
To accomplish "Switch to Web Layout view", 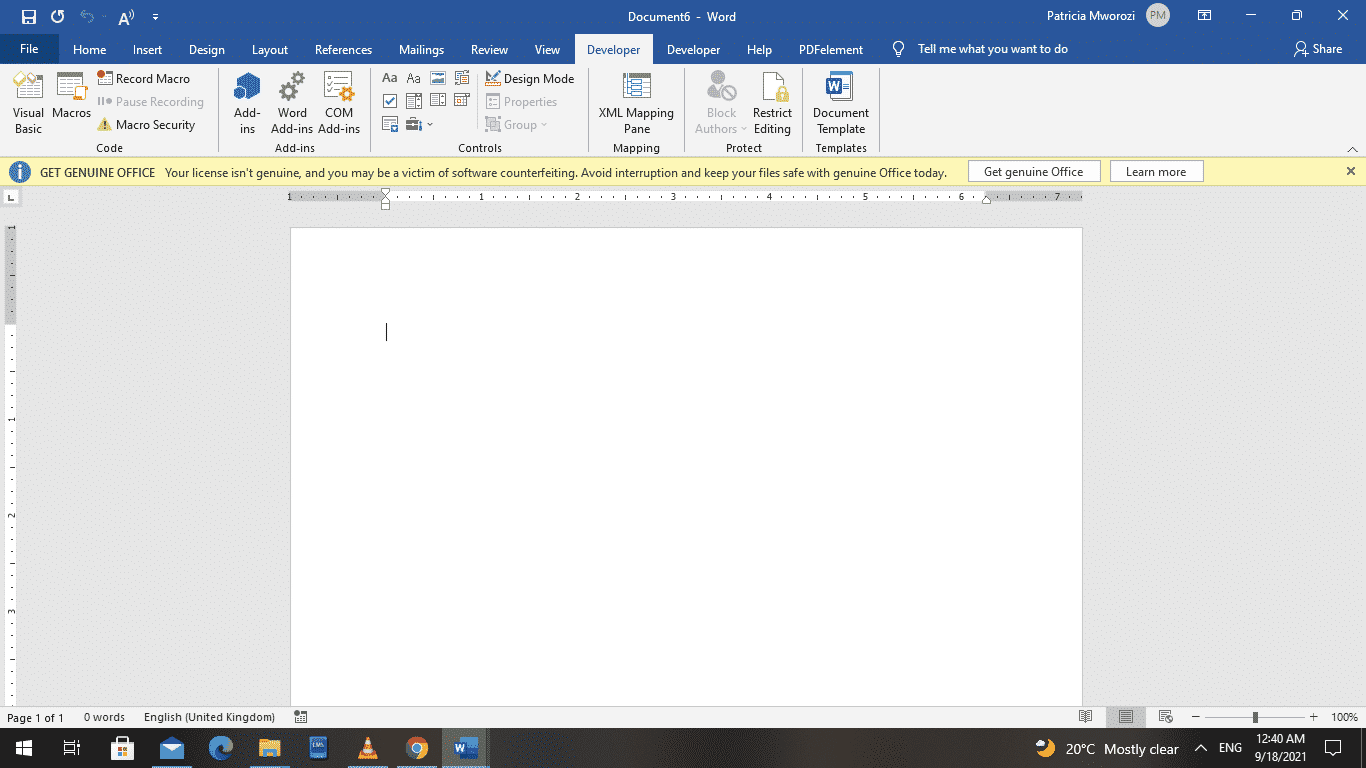I will pos(1166,717).
